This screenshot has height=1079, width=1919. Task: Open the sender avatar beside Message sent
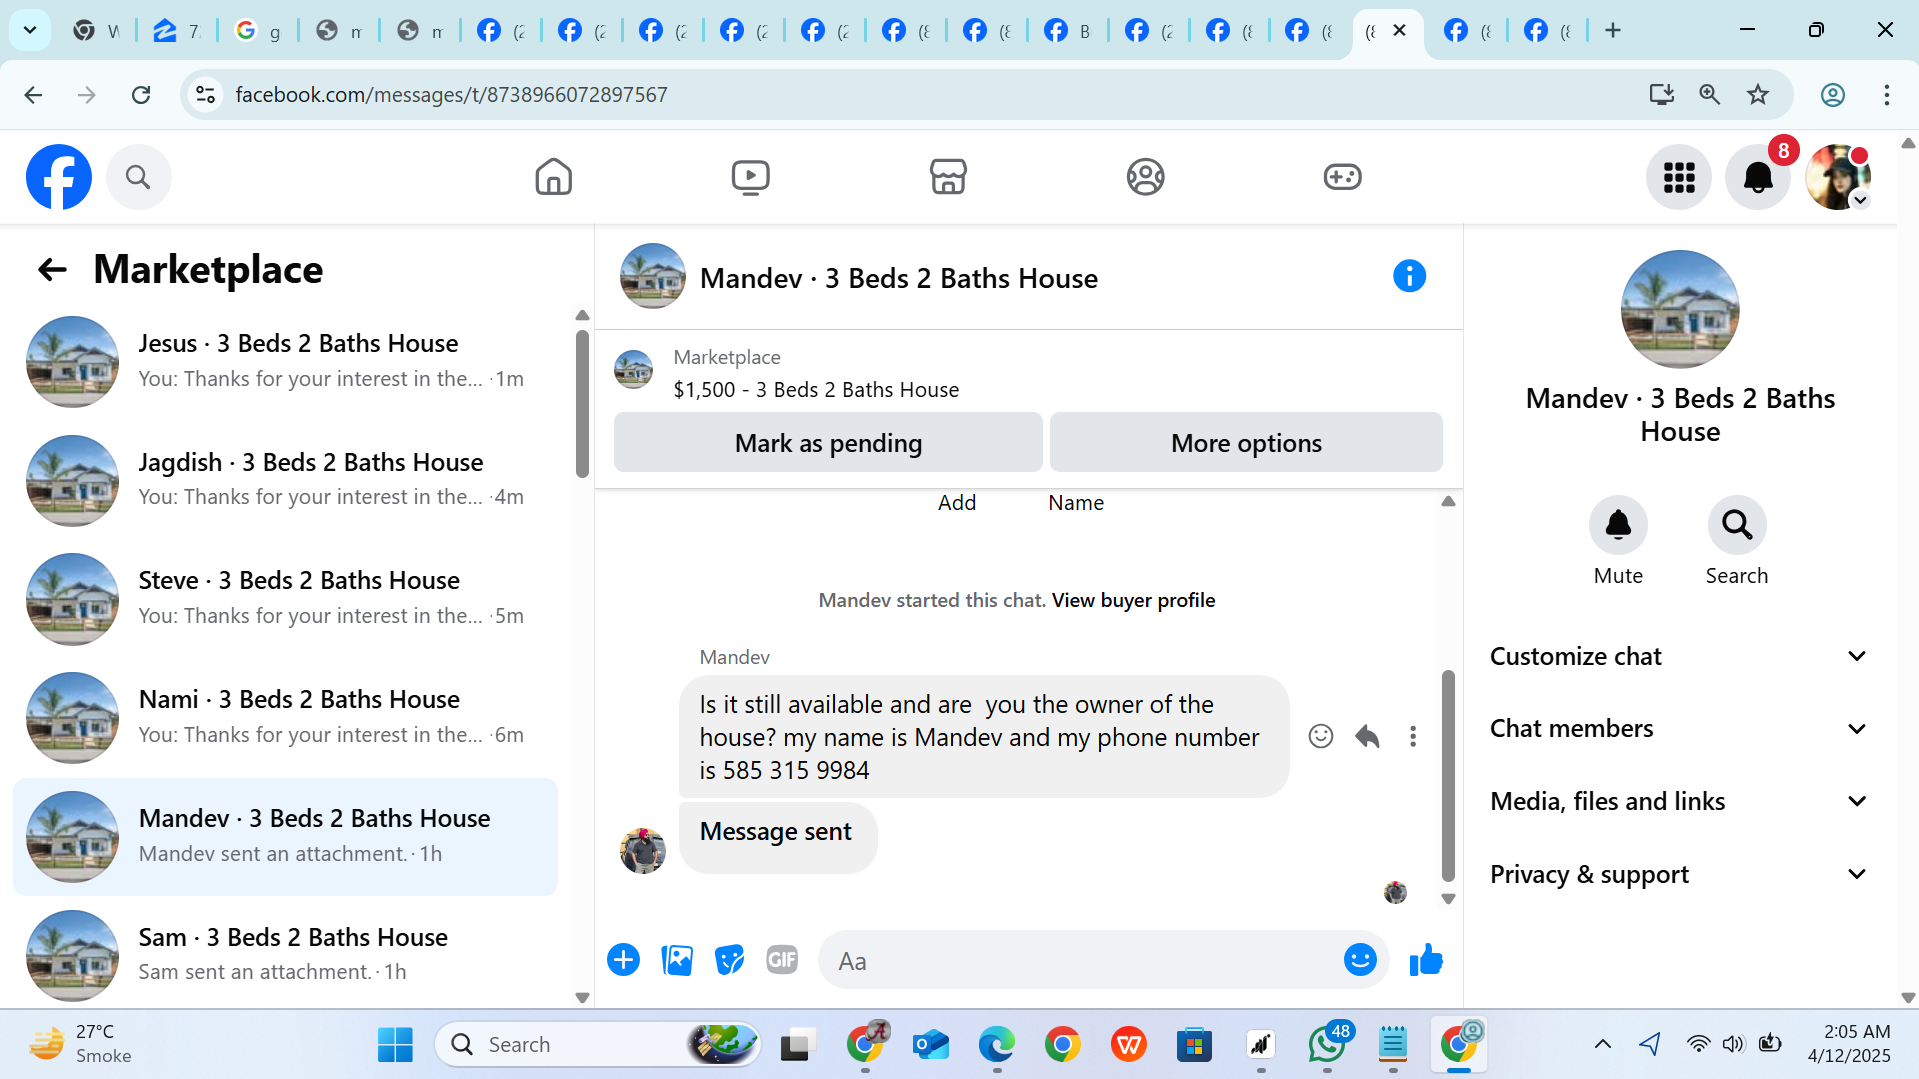tap(643, 850)
